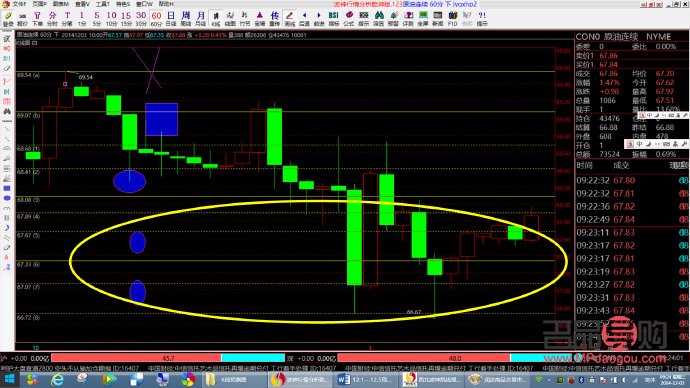Select the 10分 ten-minute period
The width and height of the screenshot is (690, 388).
tap(111, 18)
